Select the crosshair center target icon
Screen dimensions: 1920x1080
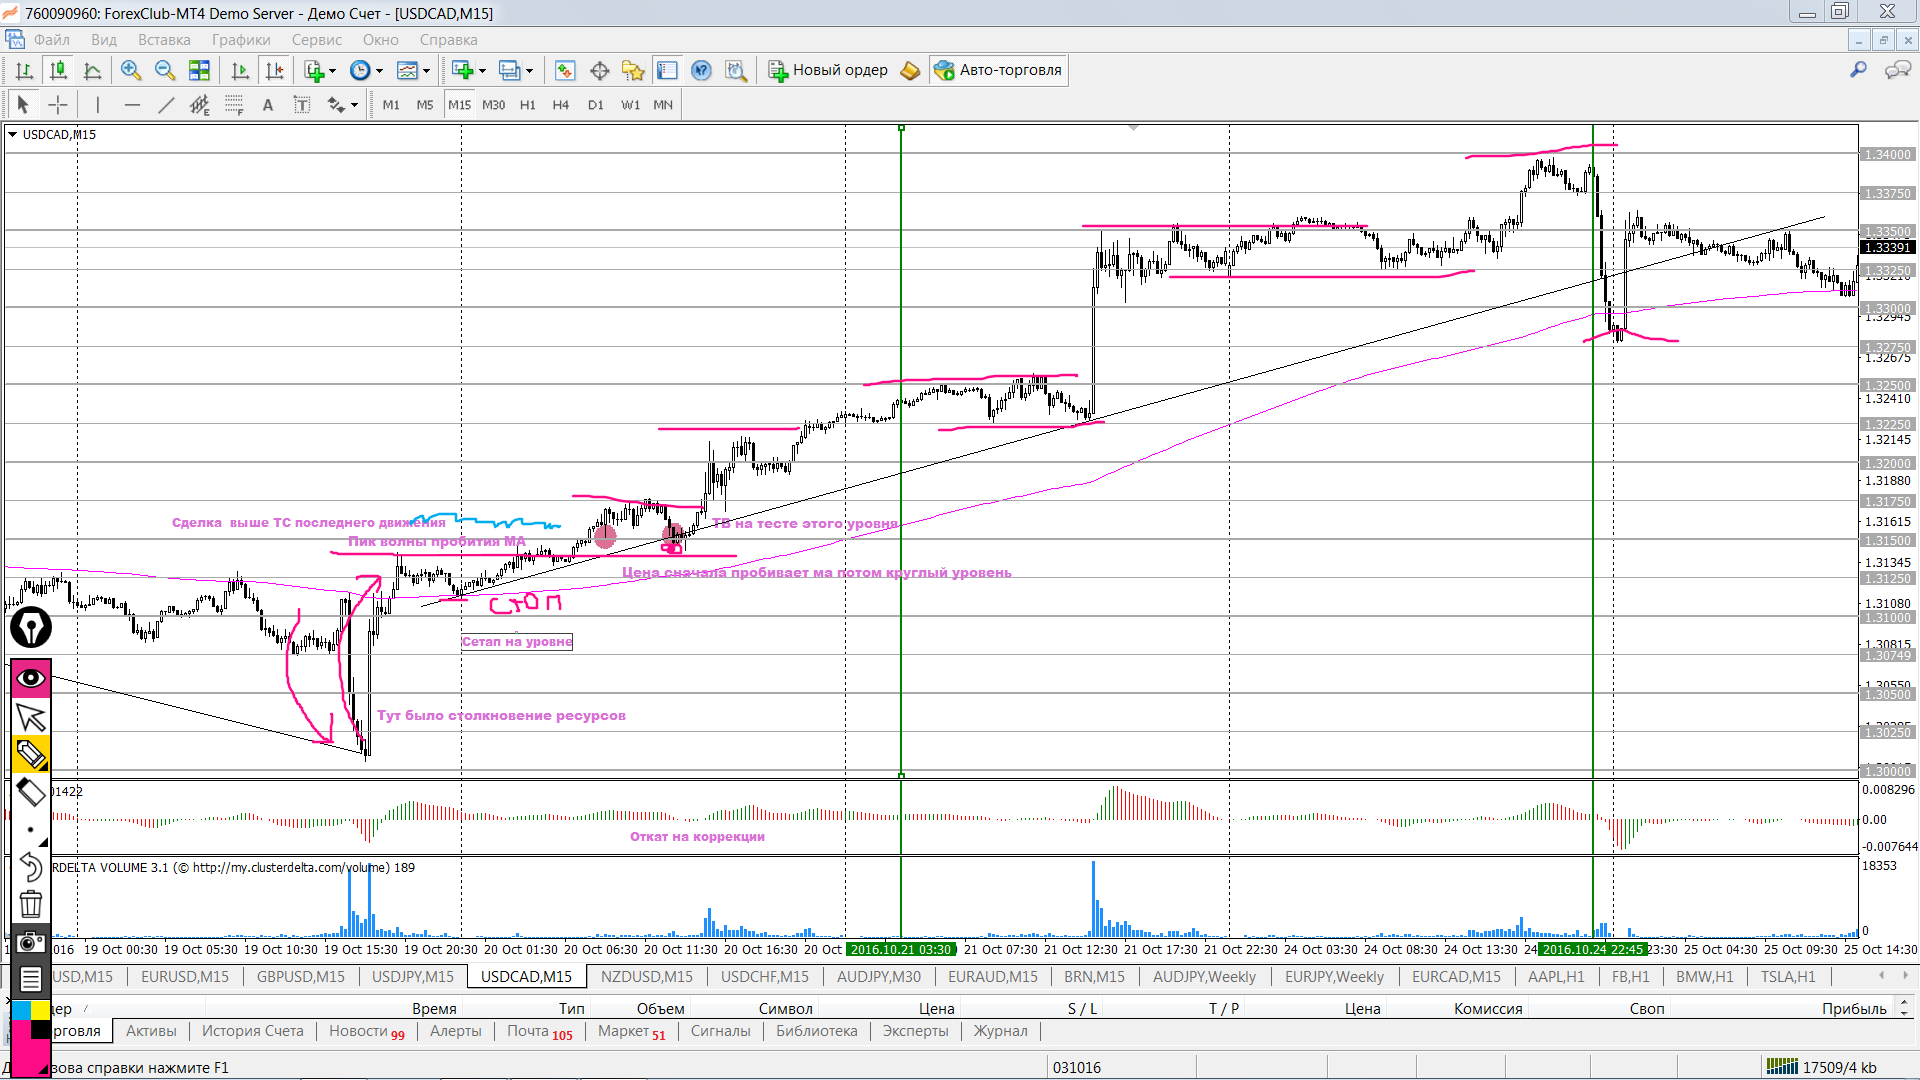[599, 70]
